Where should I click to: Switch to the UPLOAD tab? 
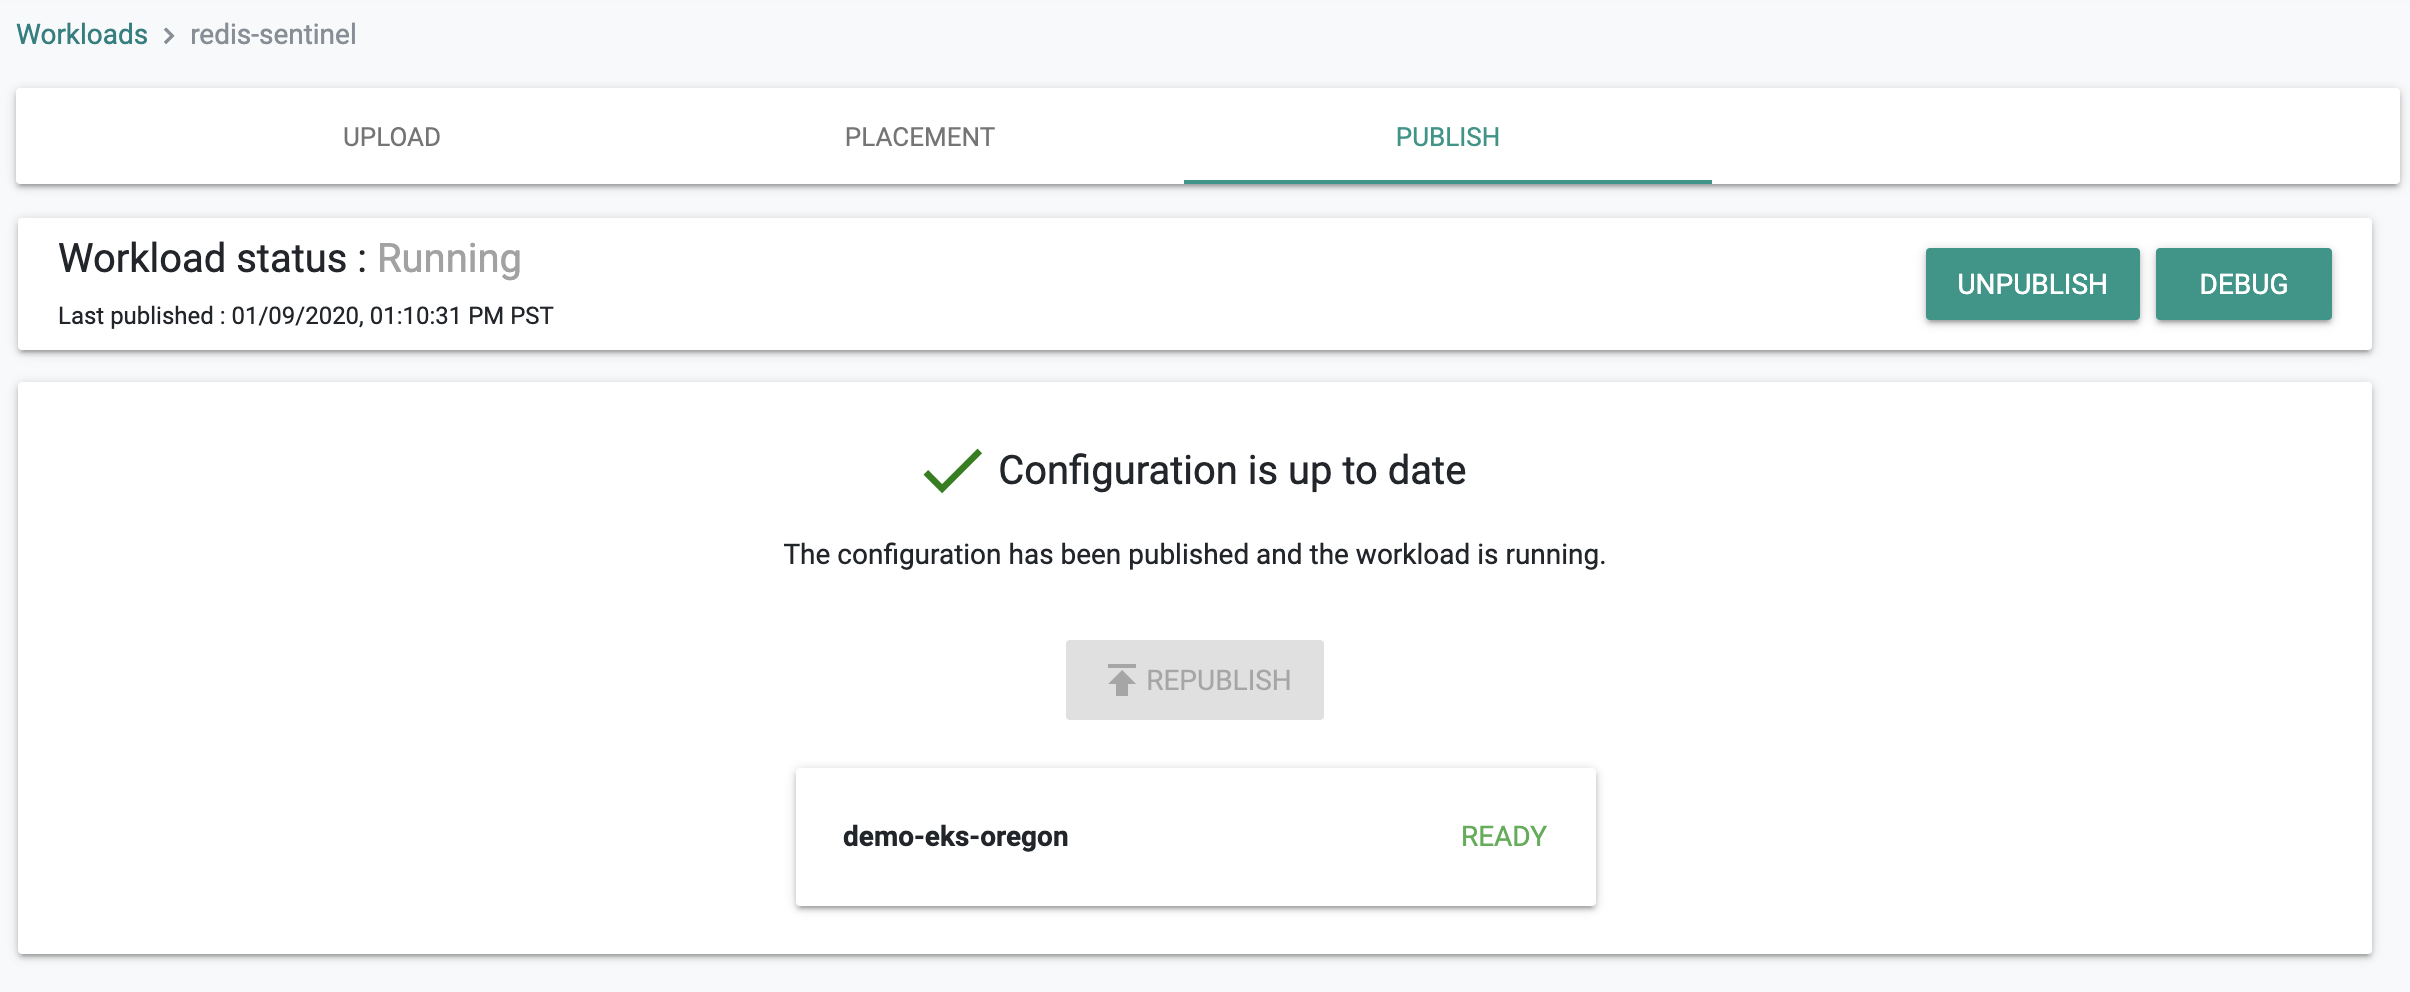[x=392, y=136]
